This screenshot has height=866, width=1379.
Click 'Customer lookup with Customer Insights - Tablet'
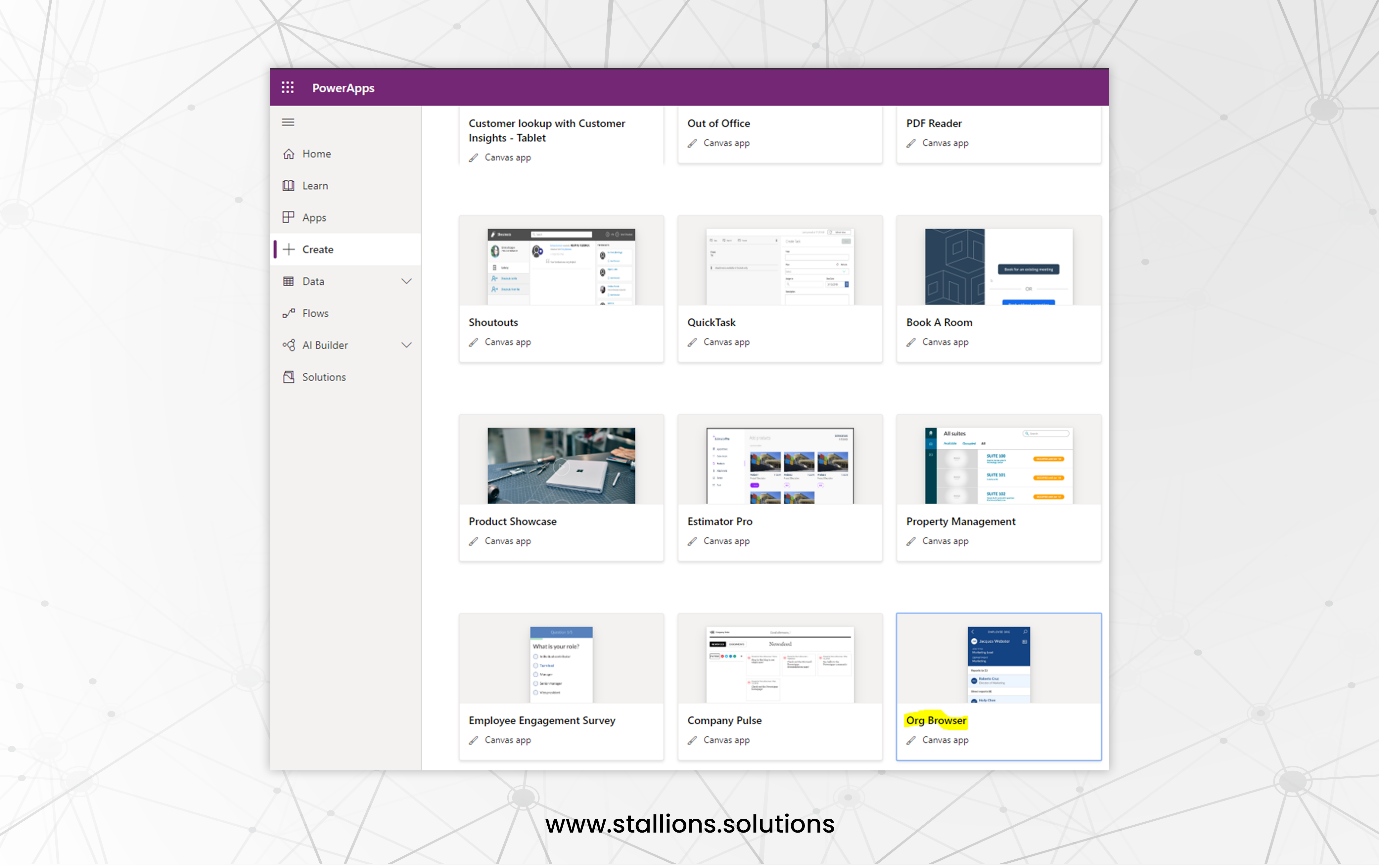pos(547,131)
